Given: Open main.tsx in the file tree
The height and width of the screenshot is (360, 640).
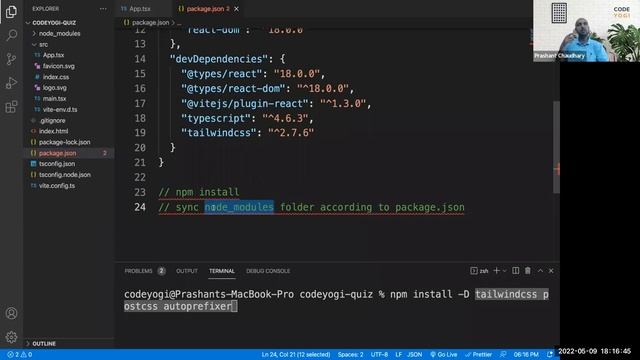Looking at the screenshot, I should [55, 99].
